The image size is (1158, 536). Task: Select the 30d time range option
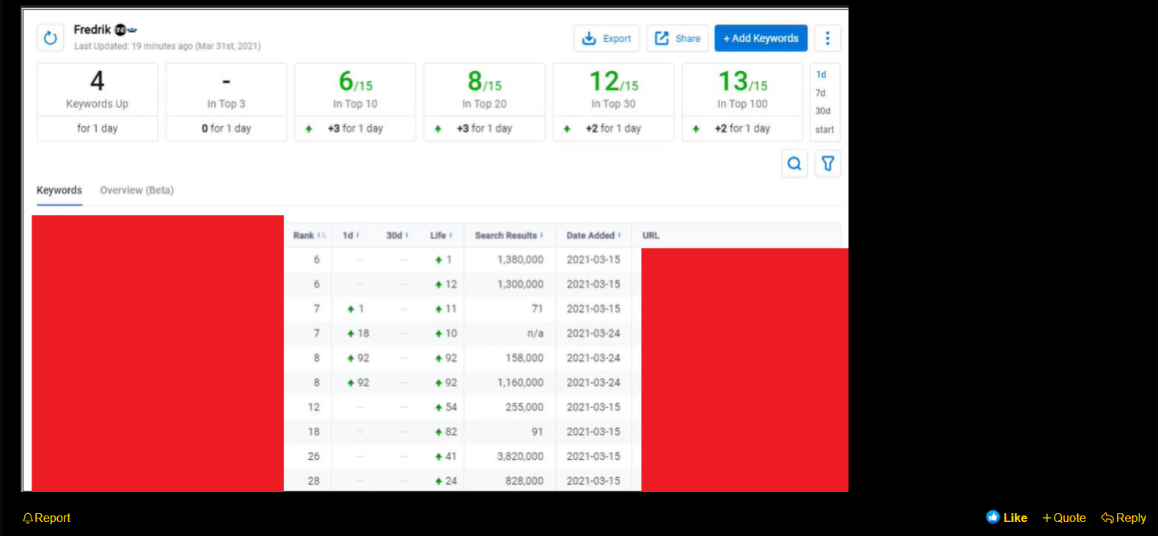[x=823, y=111]
